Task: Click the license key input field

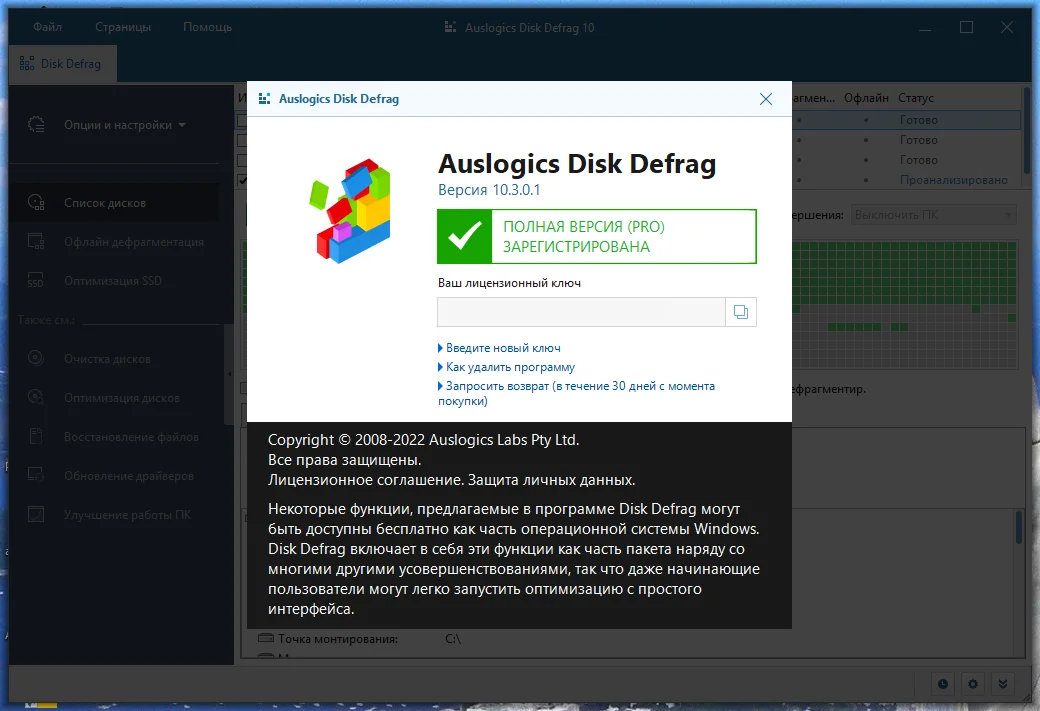Action: click(581, 312)
